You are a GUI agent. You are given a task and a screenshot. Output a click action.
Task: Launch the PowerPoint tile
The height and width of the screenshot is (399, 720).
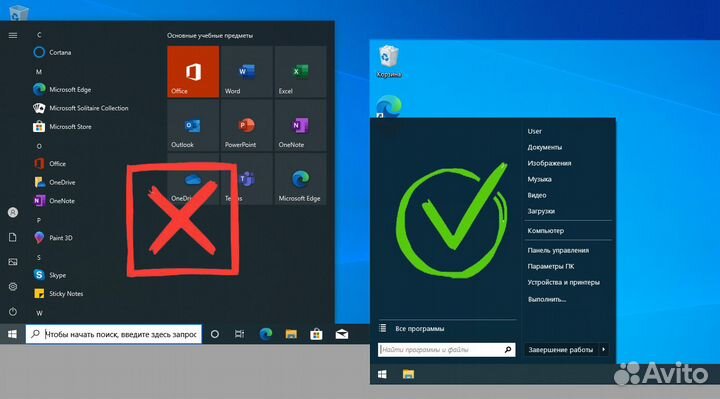(x=247, y=125)
